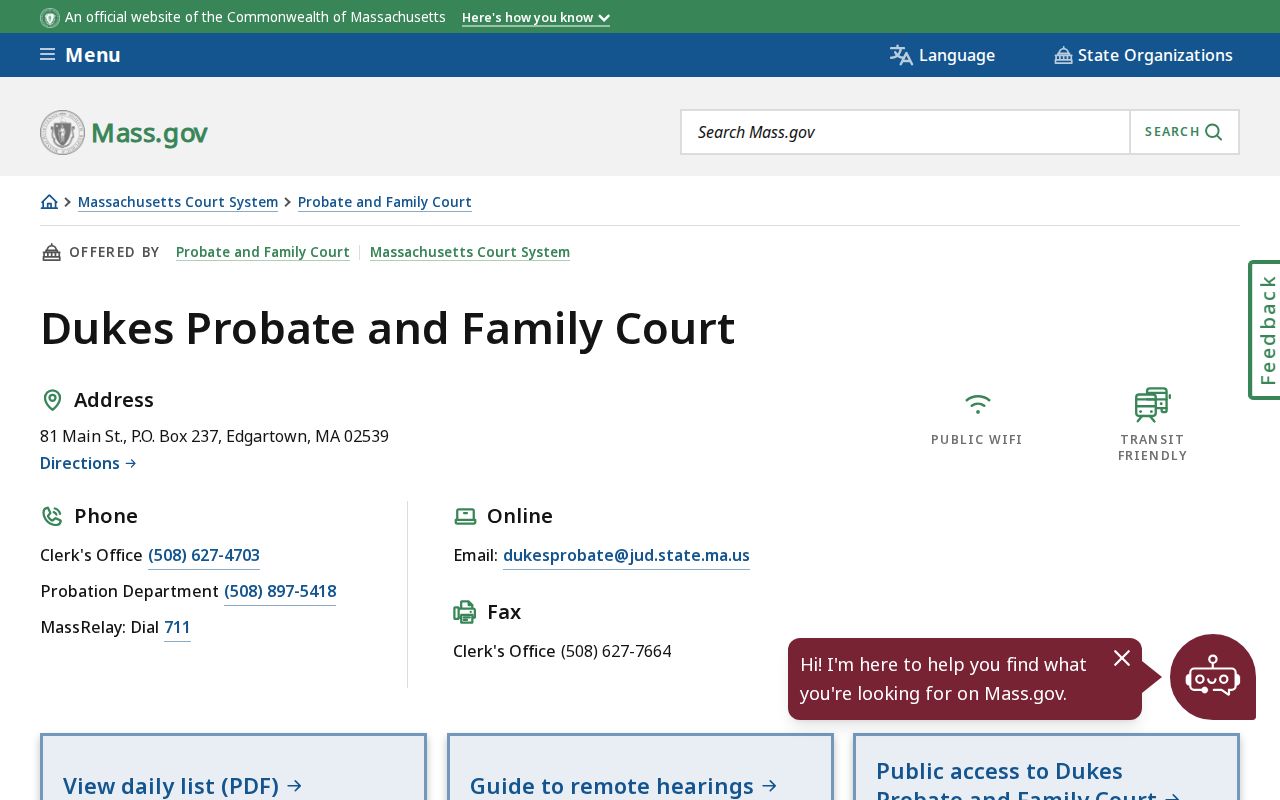Open the Feedback side tab
Viewport: 1280px width, 800px height.
[1265, 330]
